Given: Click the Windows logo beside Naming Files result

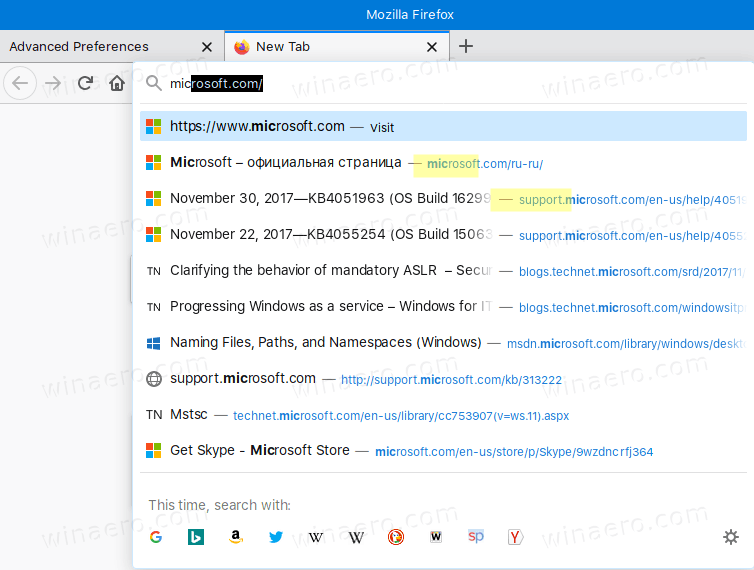Looking at the screenshot, I should click(153, 343).
